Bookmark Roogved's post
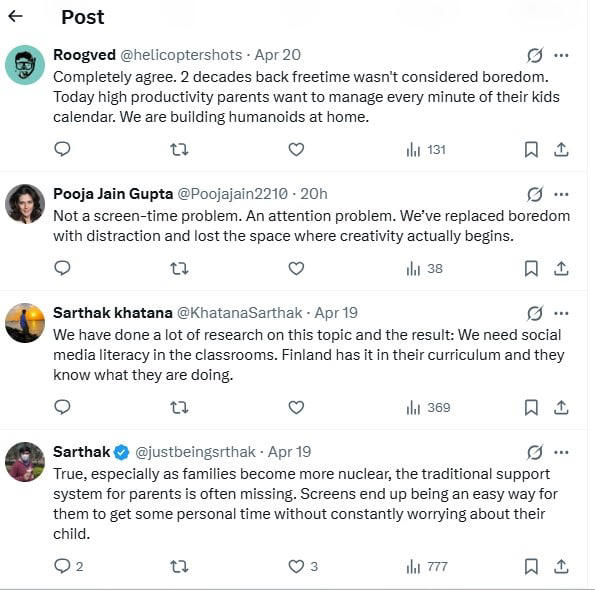Screen dimensions: 595x590 click(x=531, y=149)
